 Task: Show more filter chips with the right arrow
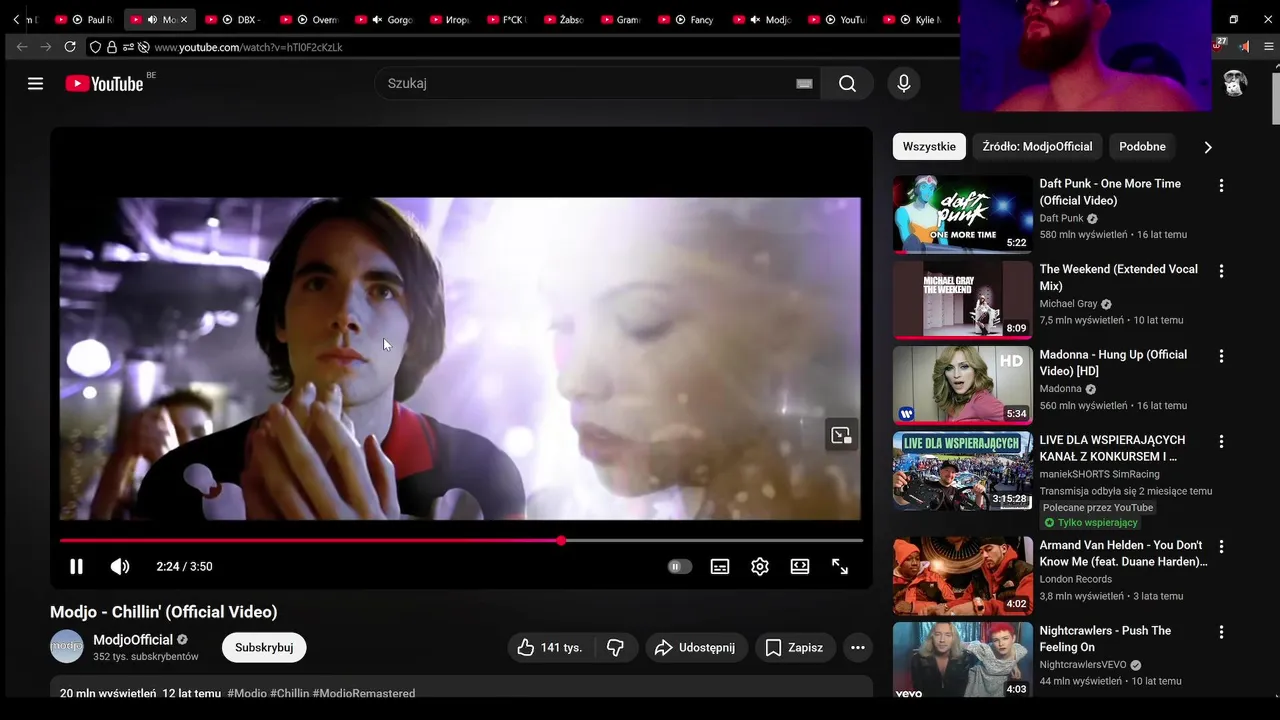tap(1208, 147)
